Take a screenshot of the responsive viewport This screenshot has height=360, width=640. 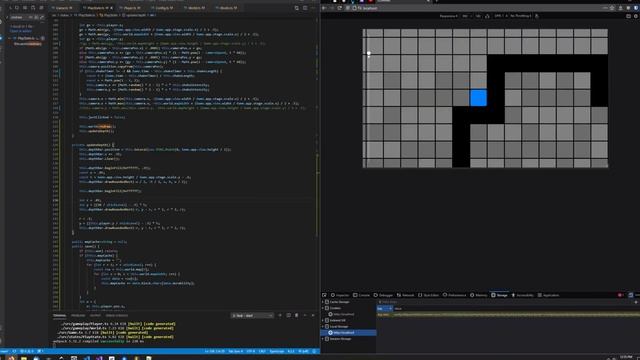pyautogui.click(x=628, y=16)
